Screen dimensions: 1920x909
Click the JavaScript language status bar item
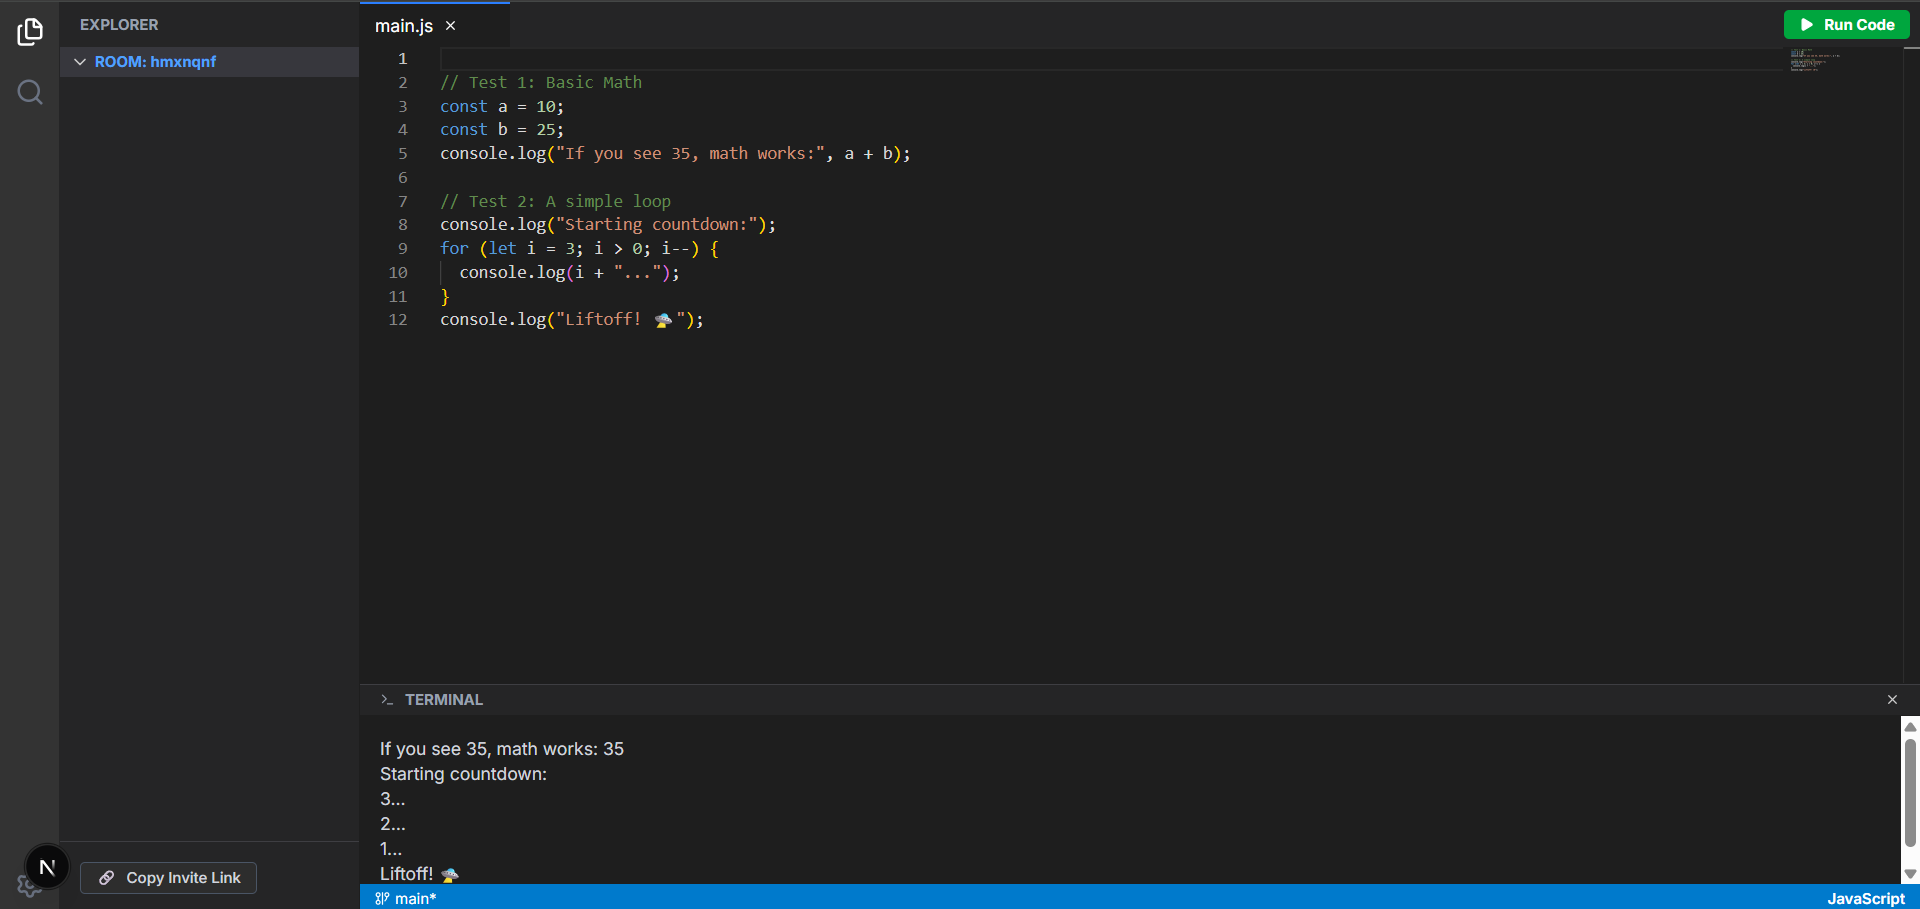tap(1866, 898)
